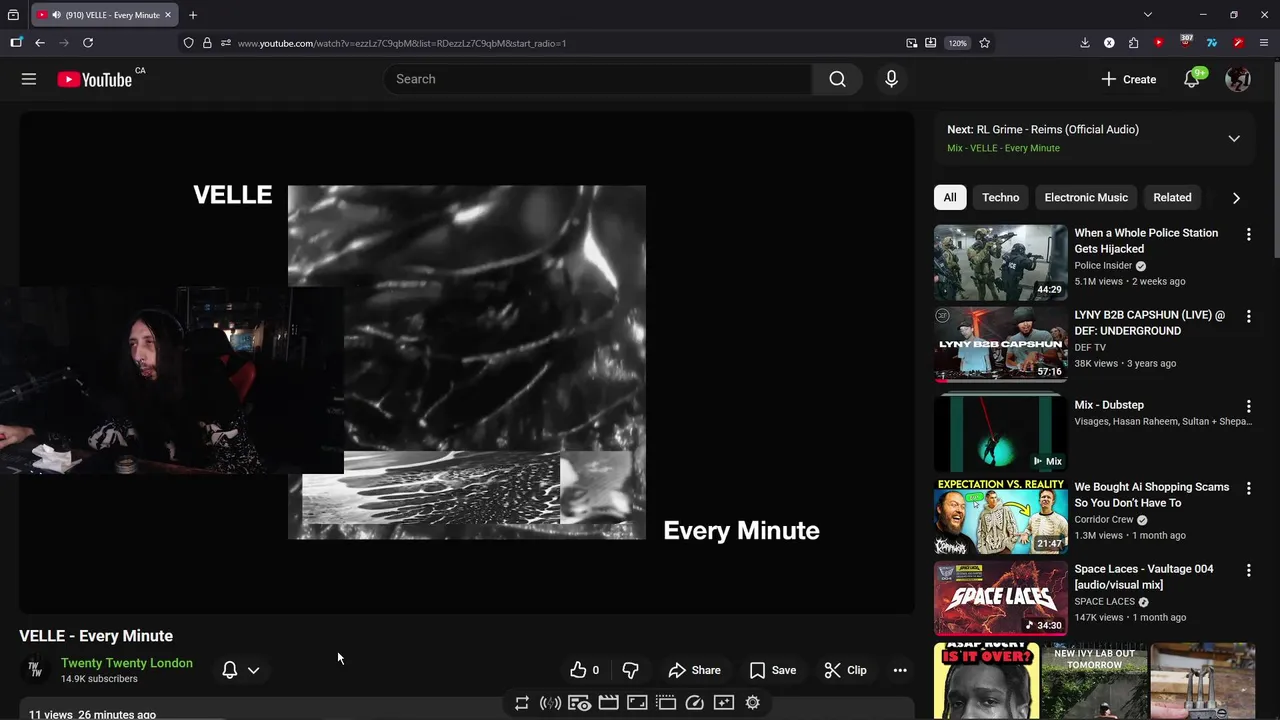The width and height of the screenshot is (1280, 720).
Task: Open the account avatar menu
Action: coord(1238,79)
